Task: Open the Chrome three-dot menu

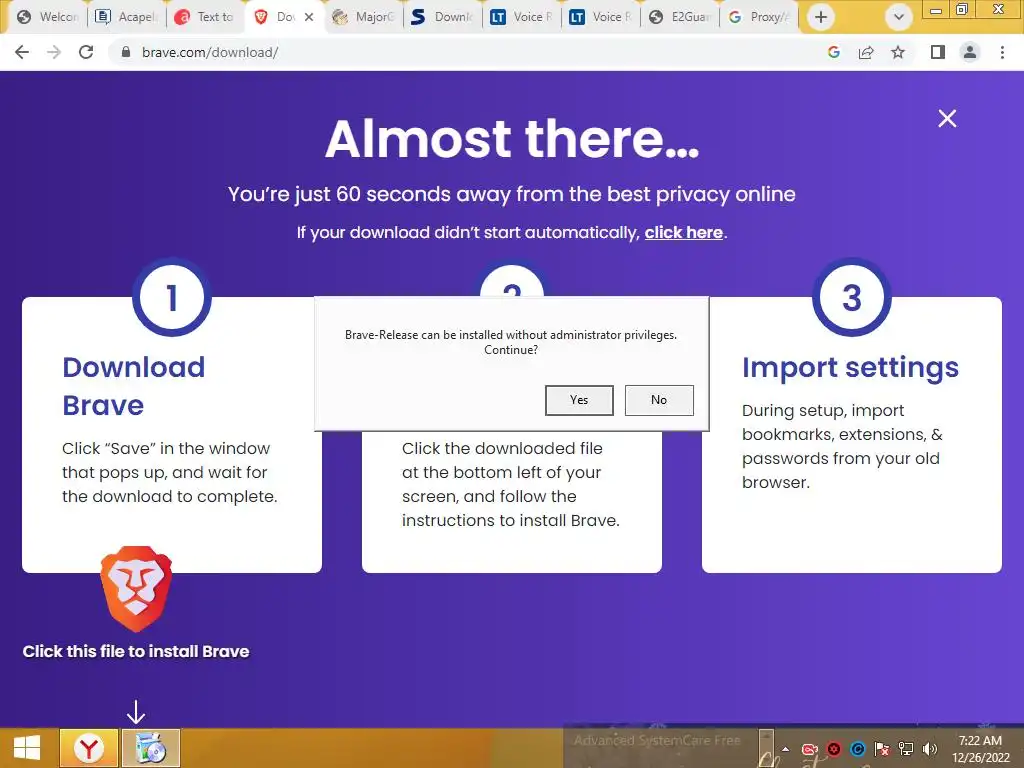Action: coord(1002,52)
